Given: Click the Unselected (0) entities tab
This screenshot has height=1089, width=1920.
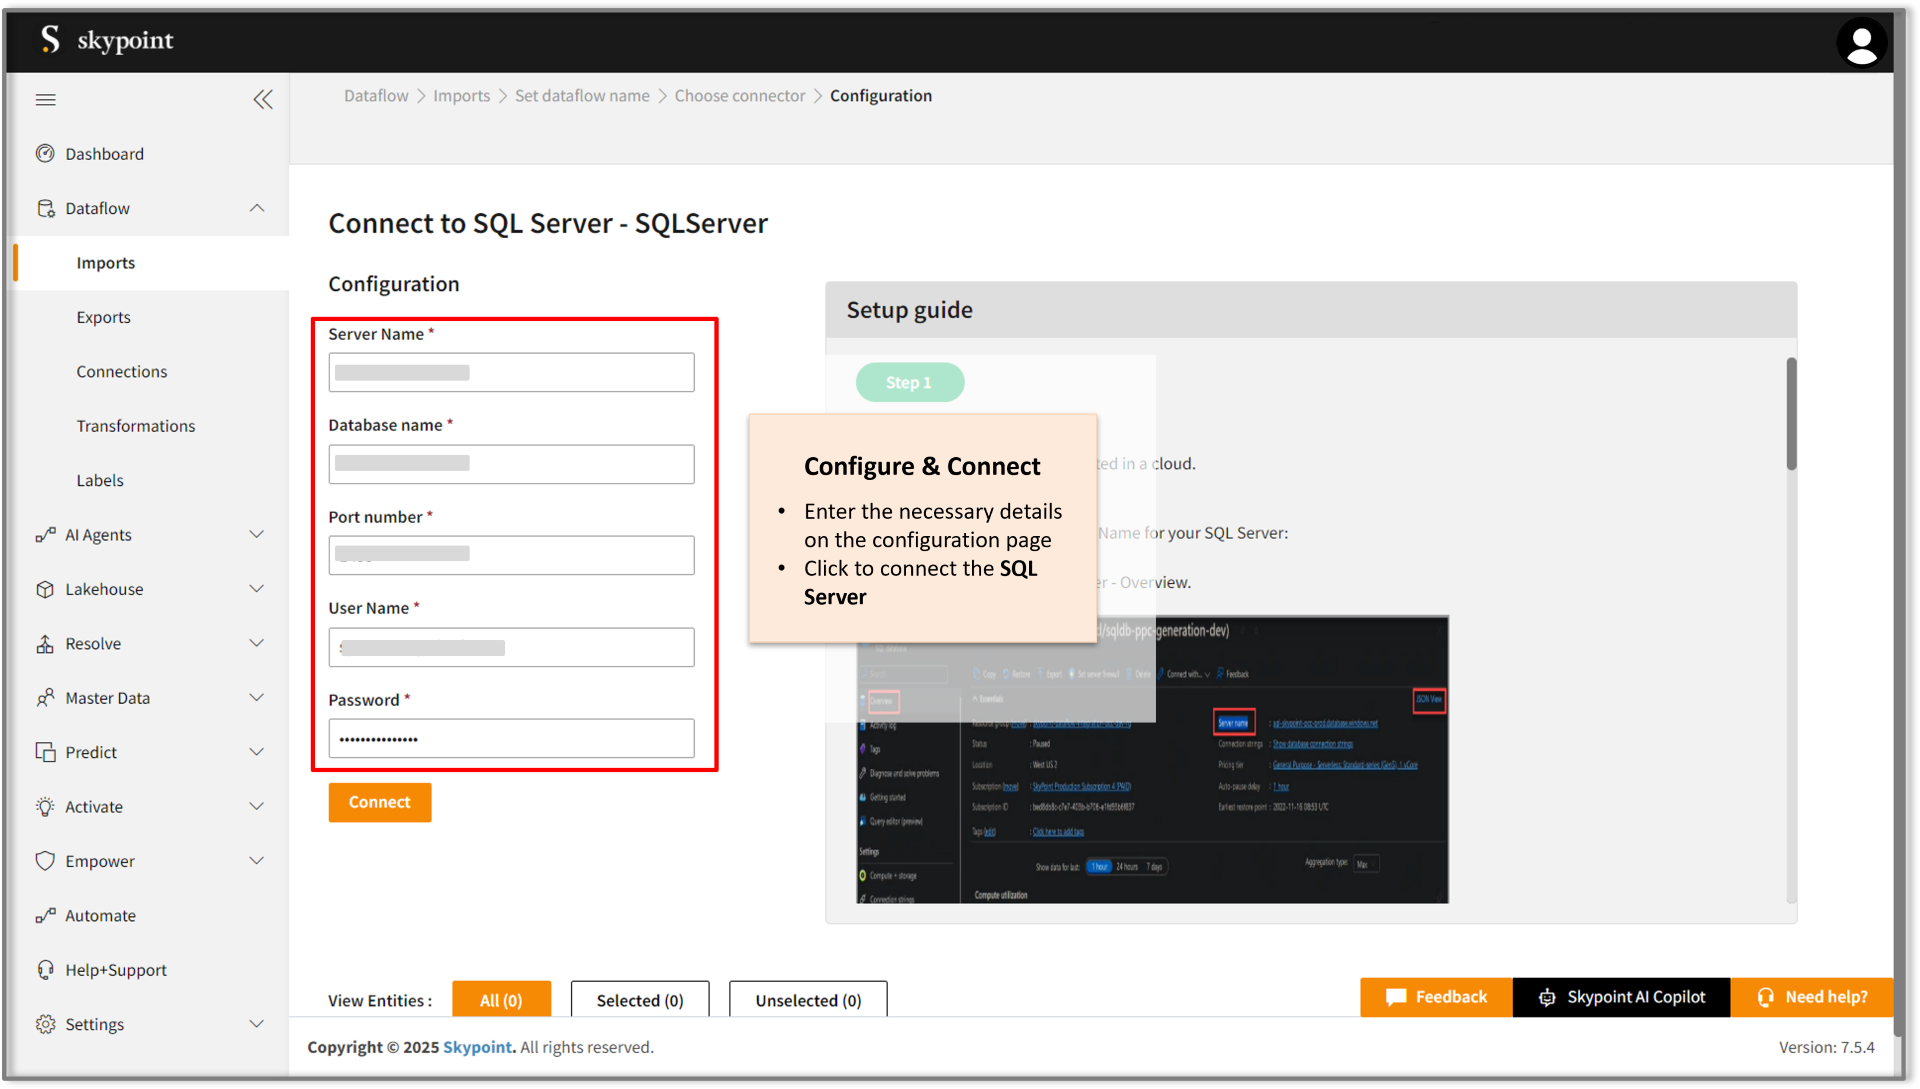Looking at the screenshot, I should (806, 999).
